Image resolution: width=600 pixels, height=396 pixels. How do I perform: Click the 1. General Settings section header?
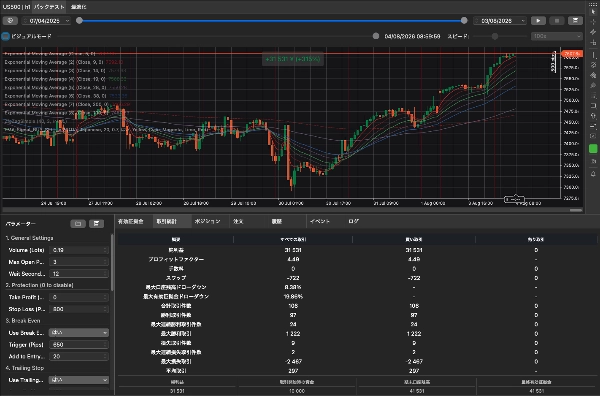[29, 238]
